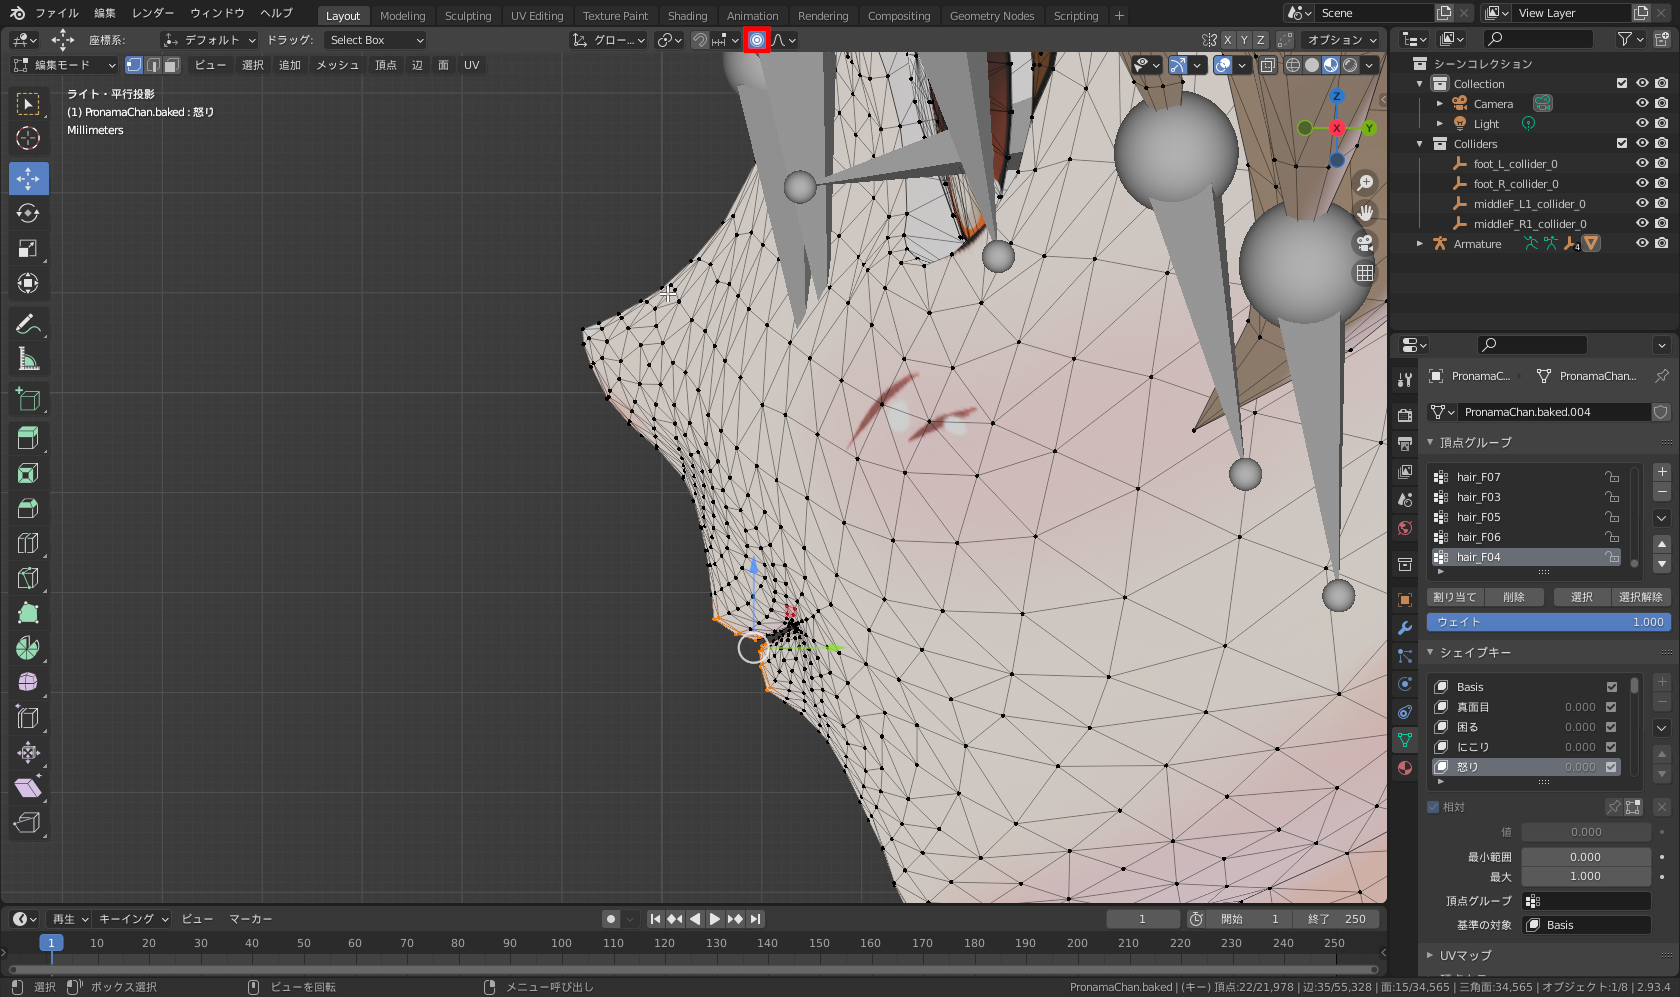Expand the Armature tree item
Image resolution: width=1680 pixels, height=997 pixels.
(1420, 244)
